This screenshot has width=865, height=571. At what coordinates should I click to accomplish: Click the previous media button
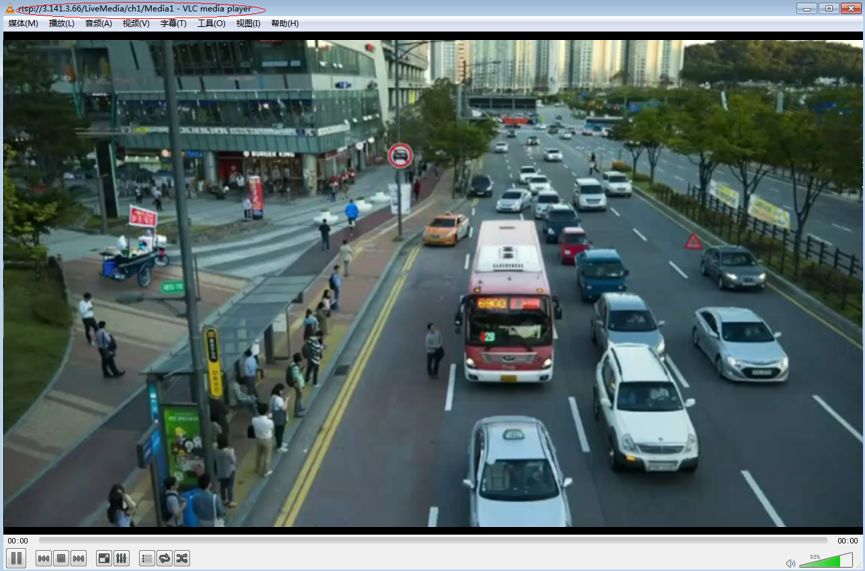click(44, 559)
